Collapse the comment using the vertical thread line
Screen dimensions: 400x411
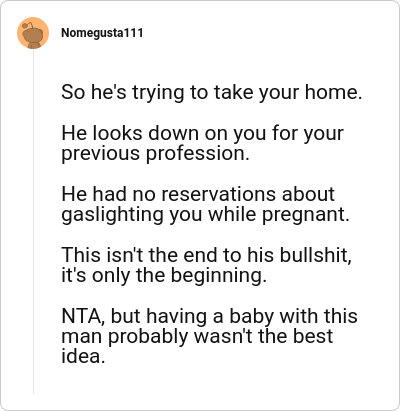33,222
